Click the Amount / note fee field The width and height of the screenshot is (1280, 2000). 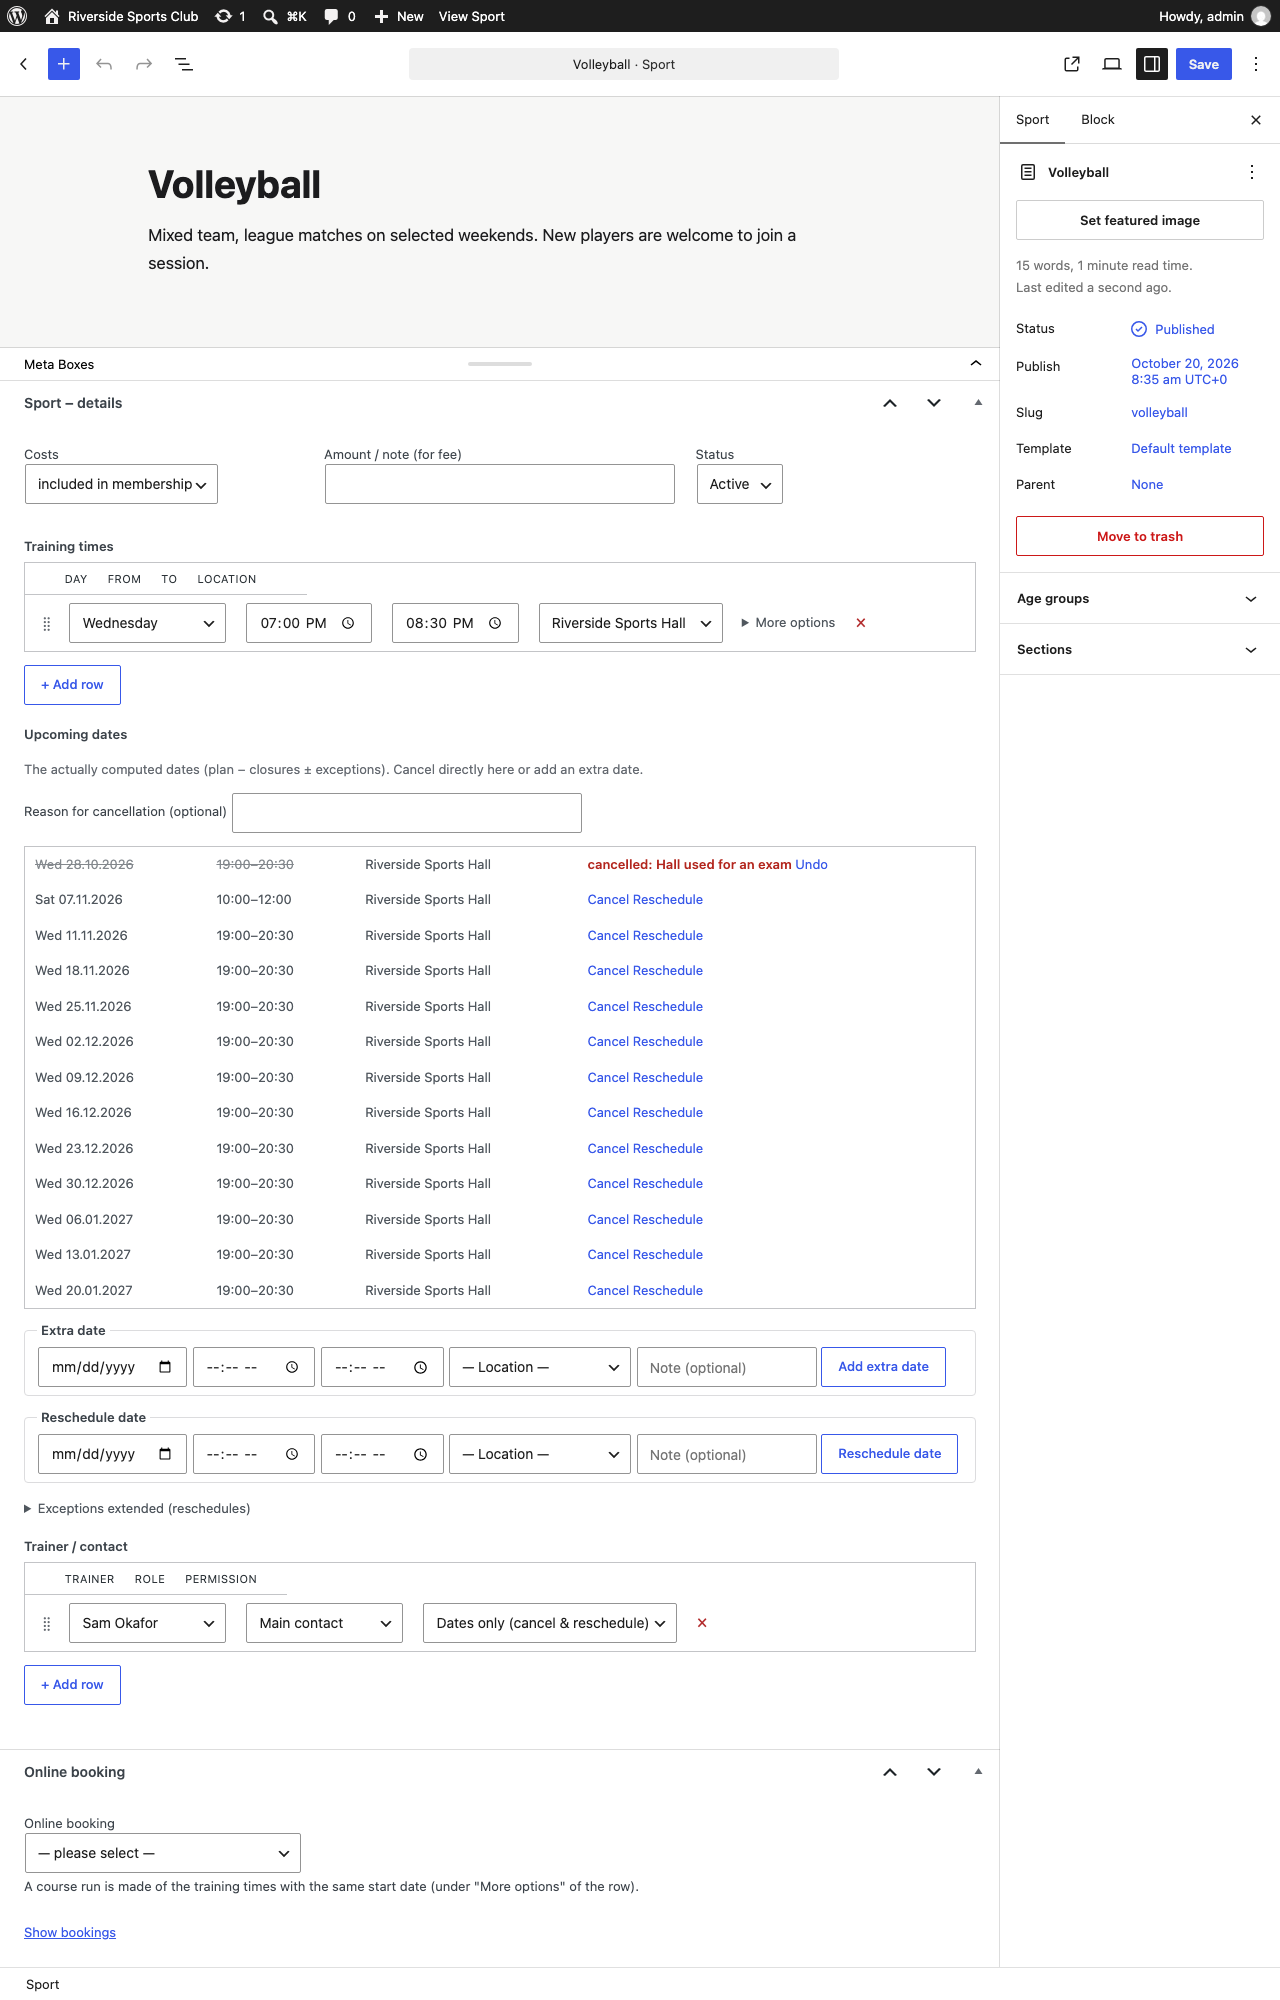pos(500,484)
